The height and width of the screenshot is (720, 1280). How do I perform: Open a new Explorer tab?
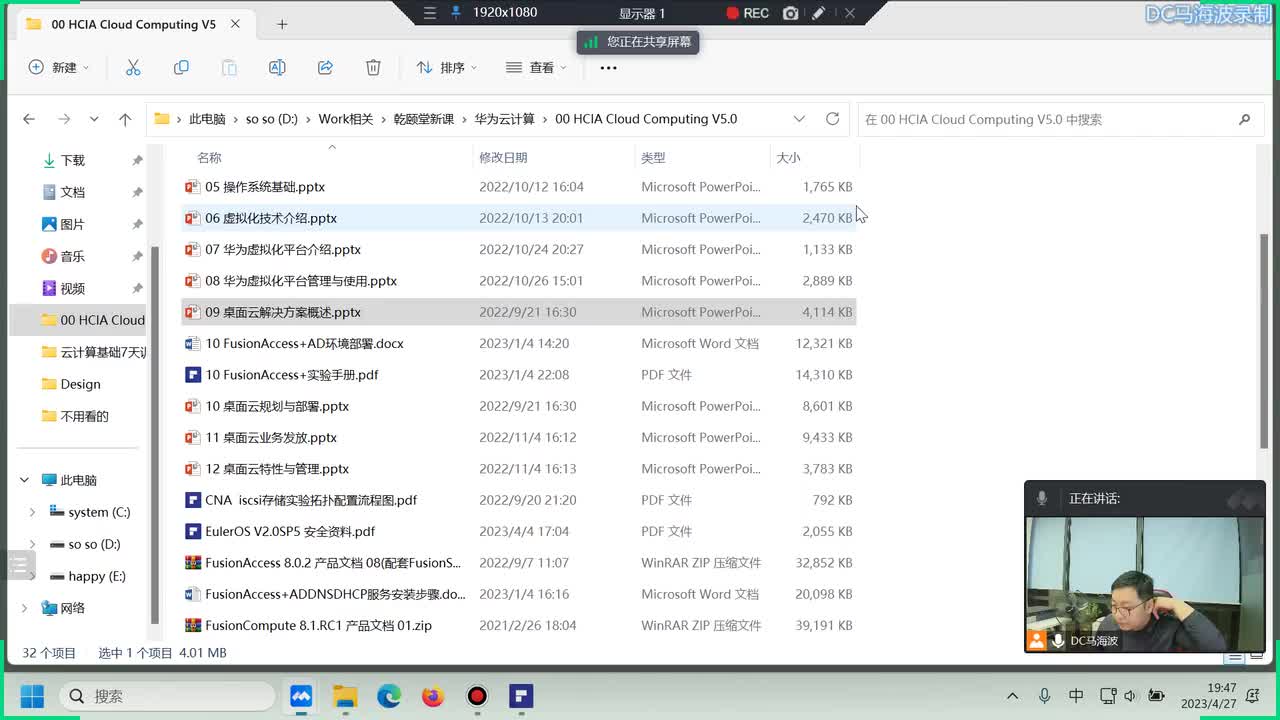click(282, 24)
